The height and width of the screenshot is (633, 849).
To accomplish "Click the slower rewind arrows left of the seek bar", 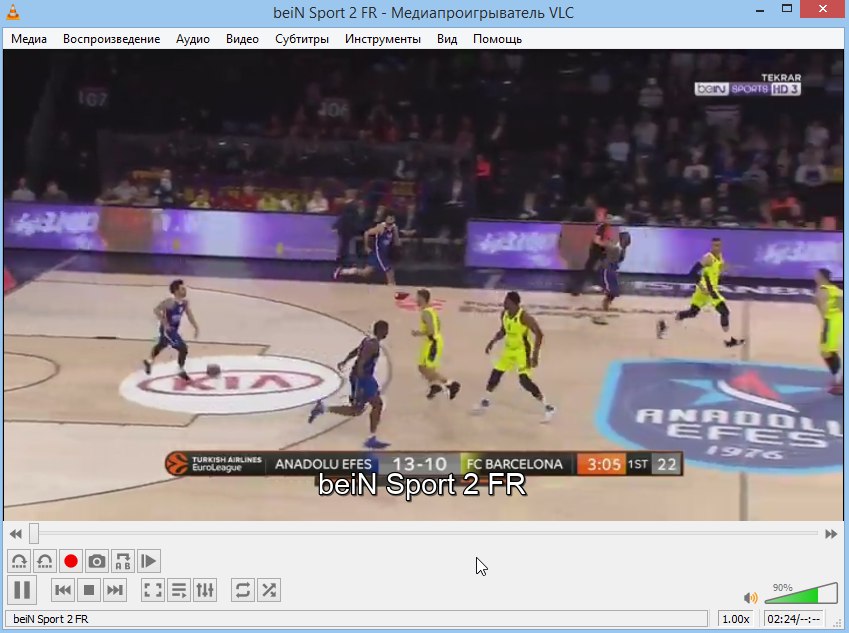I will [x=16, y=534].
